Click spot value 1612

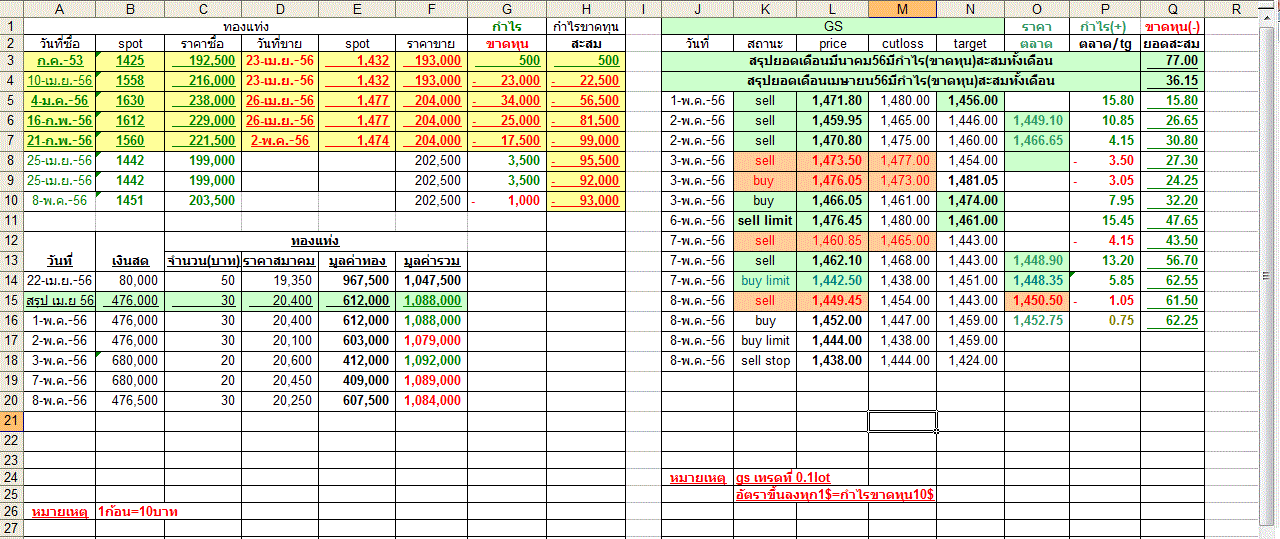click(x=130, y=120)
